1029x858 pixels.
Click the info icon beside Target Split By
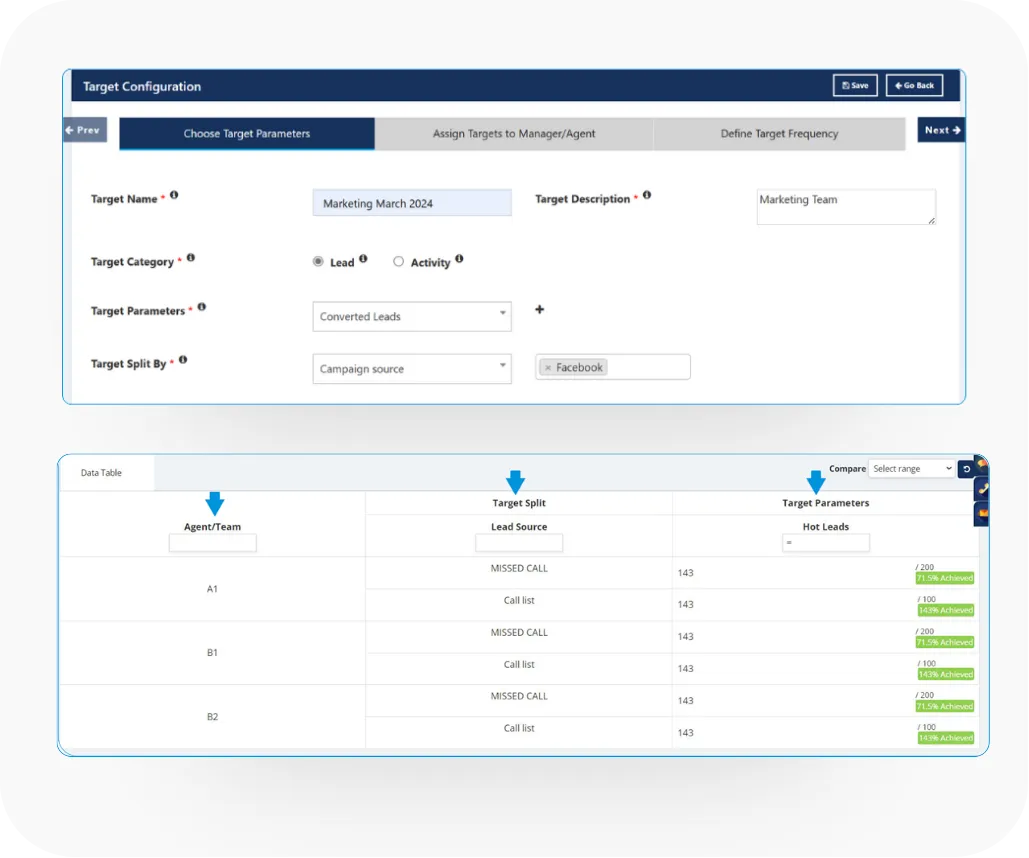pyautogui.click(x=183, y=360)
